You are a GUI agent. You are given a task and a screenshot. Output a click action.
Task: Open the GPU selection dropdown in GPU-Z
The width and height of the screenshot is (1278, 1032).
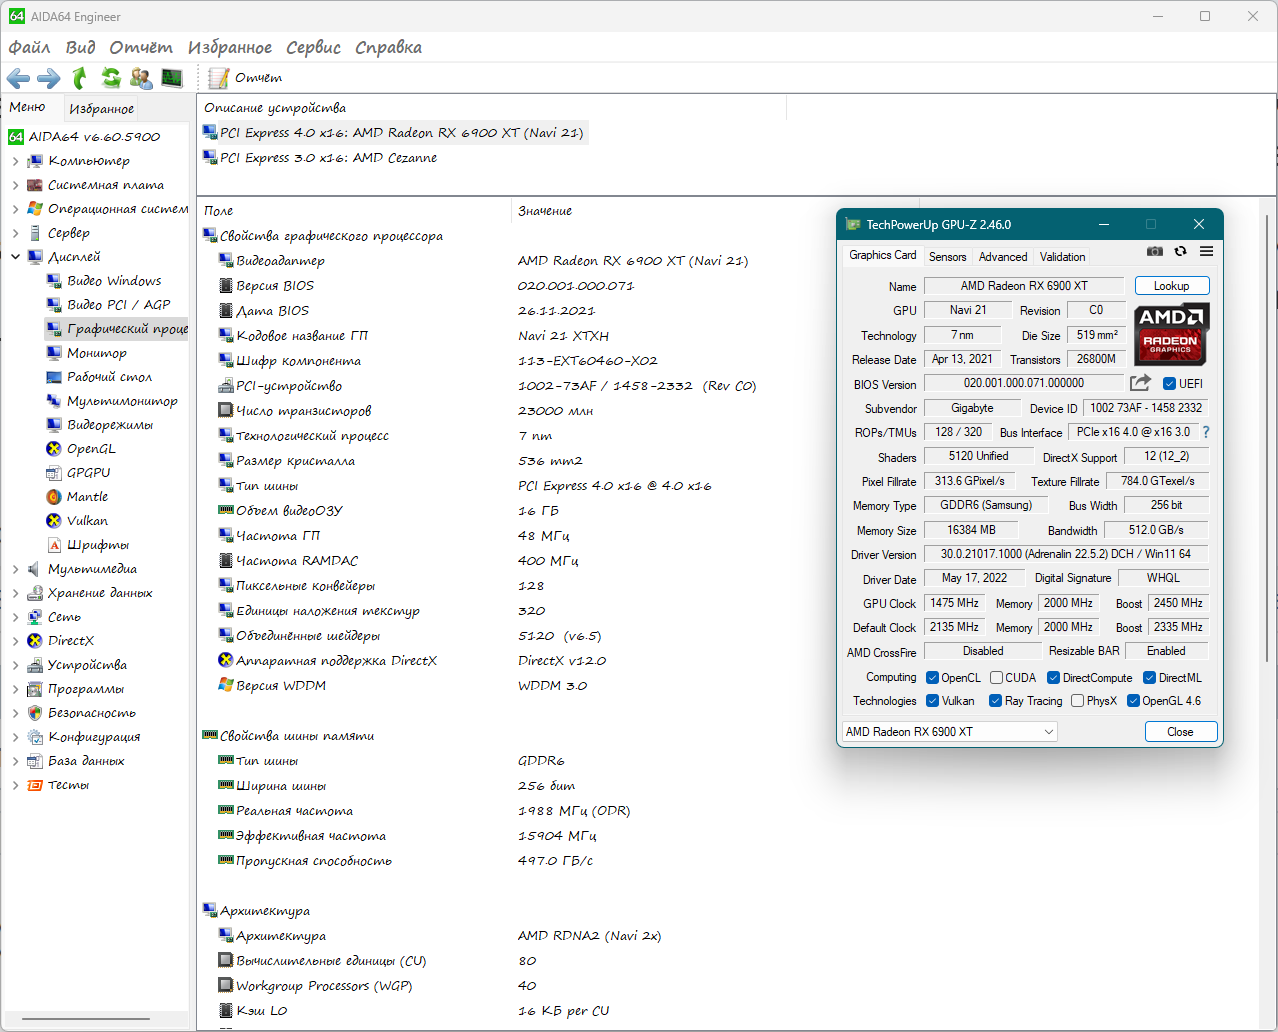point(950,732)
